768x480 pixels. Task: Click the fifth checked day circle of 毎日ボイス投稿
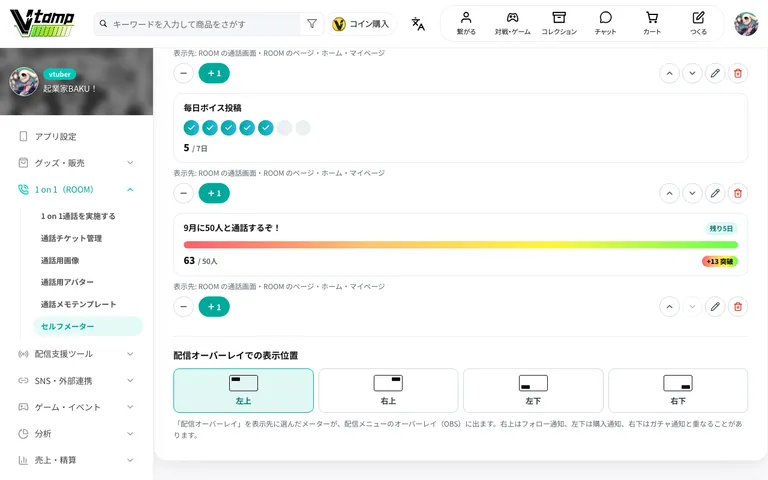(x=265, y=128)
